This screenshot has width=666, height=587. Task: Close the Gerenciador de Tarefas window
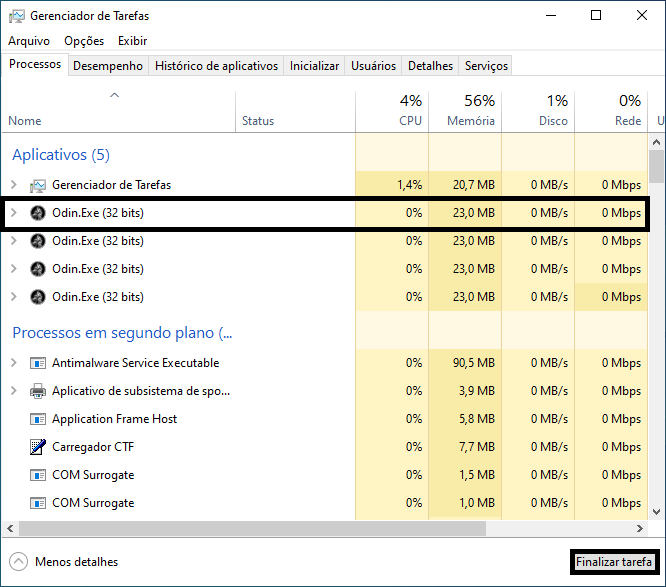[x=642, y=15]
